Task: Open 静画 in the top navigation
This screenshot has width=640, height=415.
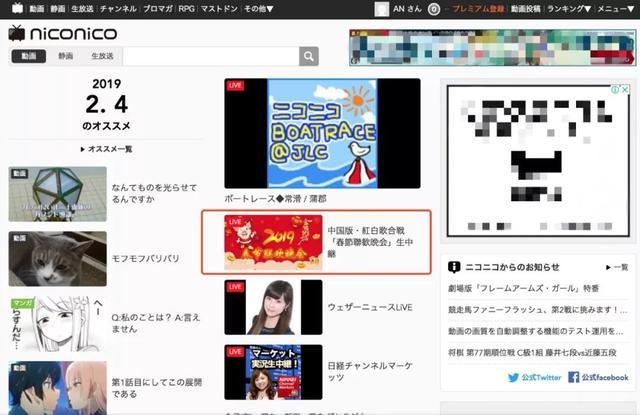Action: [x=58, y=9]
